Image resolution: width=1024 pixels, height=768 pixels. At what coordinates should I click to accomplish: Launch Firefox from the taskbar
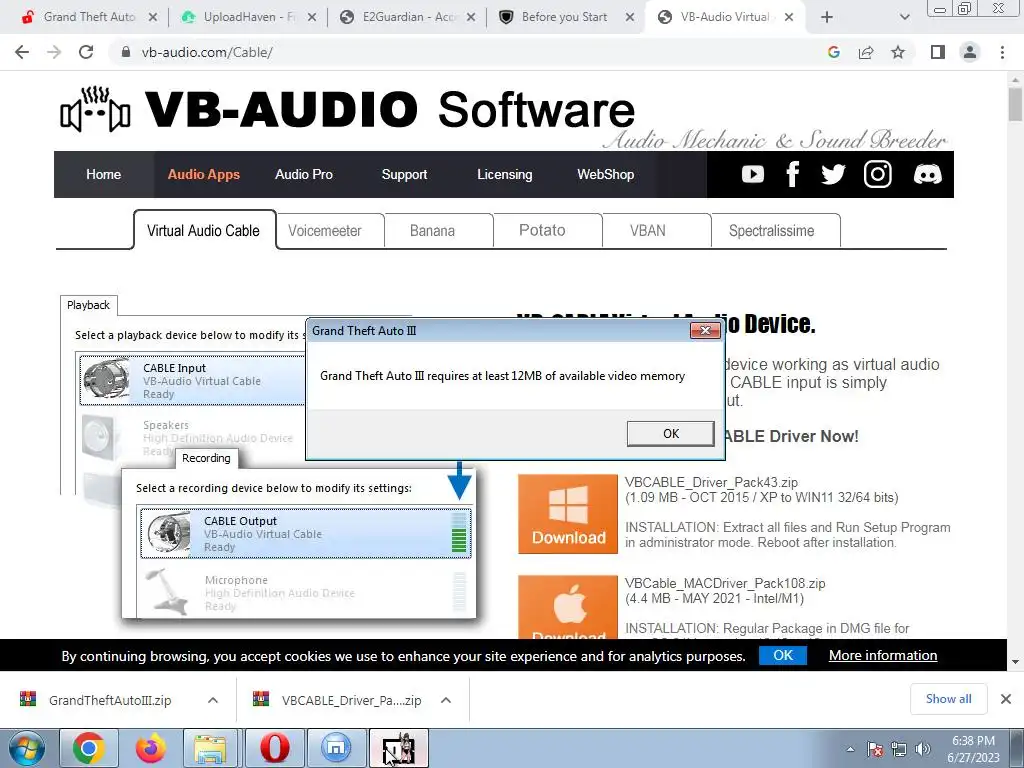(150, 748)
